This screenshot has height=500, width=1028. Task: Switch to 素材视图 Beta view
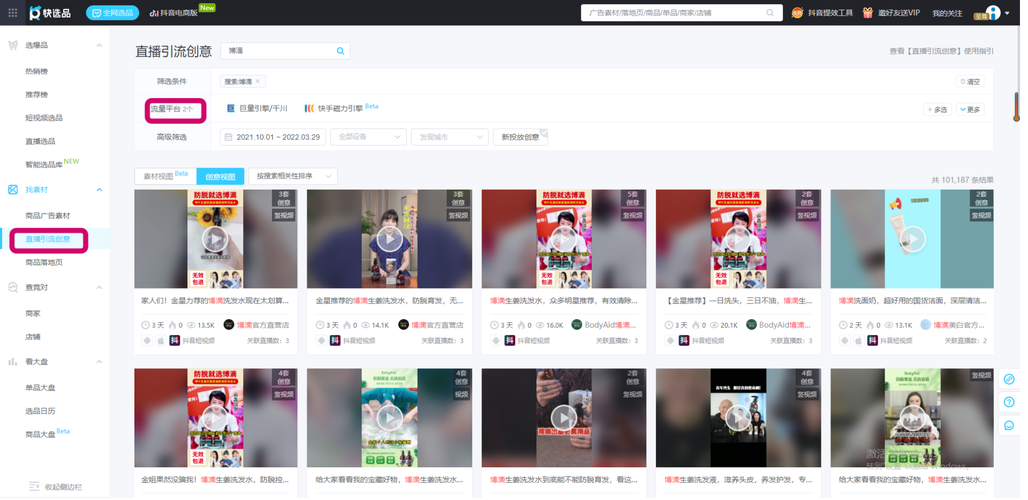click(x=165, y=176)
